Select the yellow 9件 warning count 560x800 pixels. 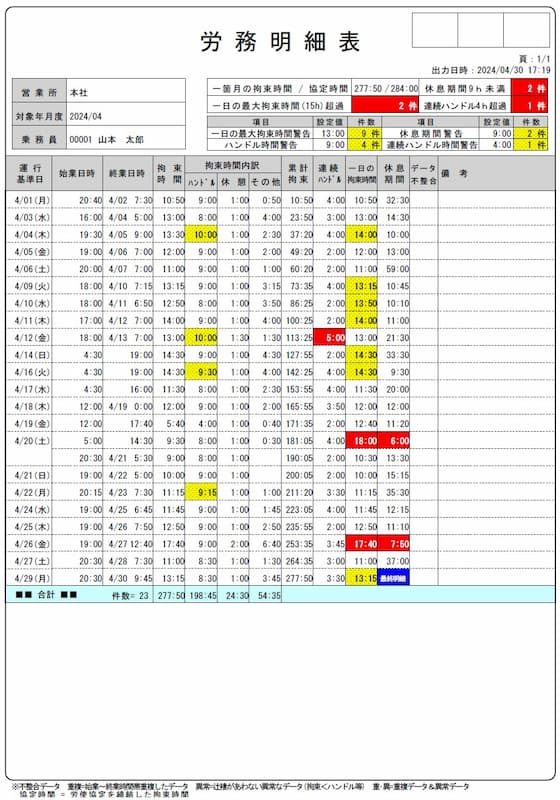(x=364, y=133)
